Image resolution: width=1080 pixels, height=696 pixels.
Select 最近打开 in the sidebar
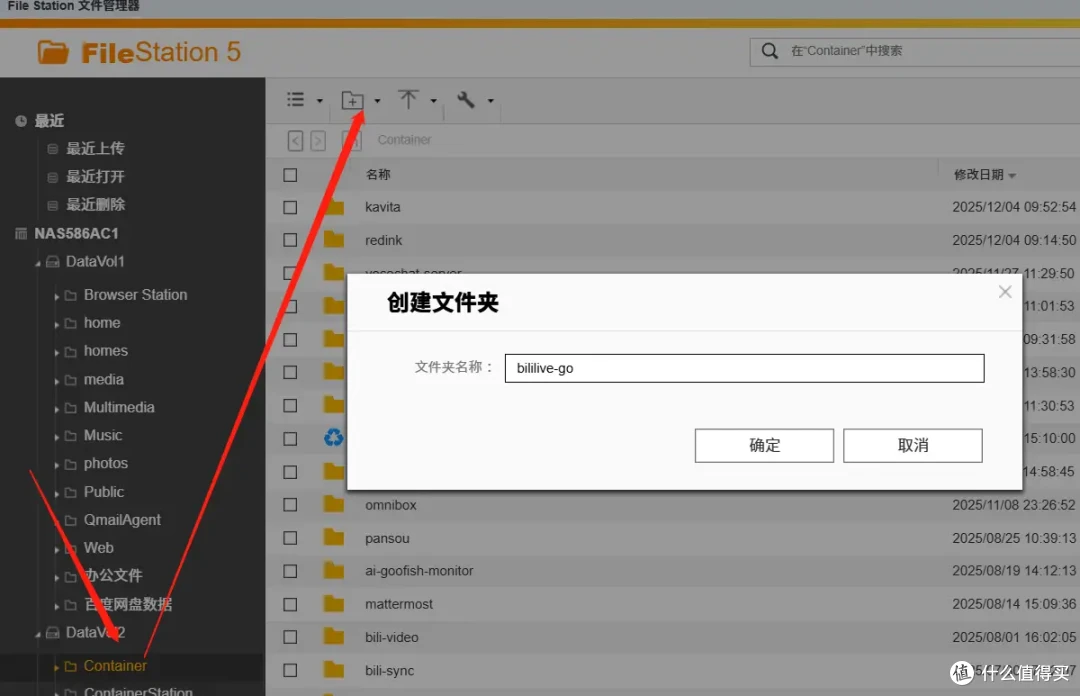point(95,177)
